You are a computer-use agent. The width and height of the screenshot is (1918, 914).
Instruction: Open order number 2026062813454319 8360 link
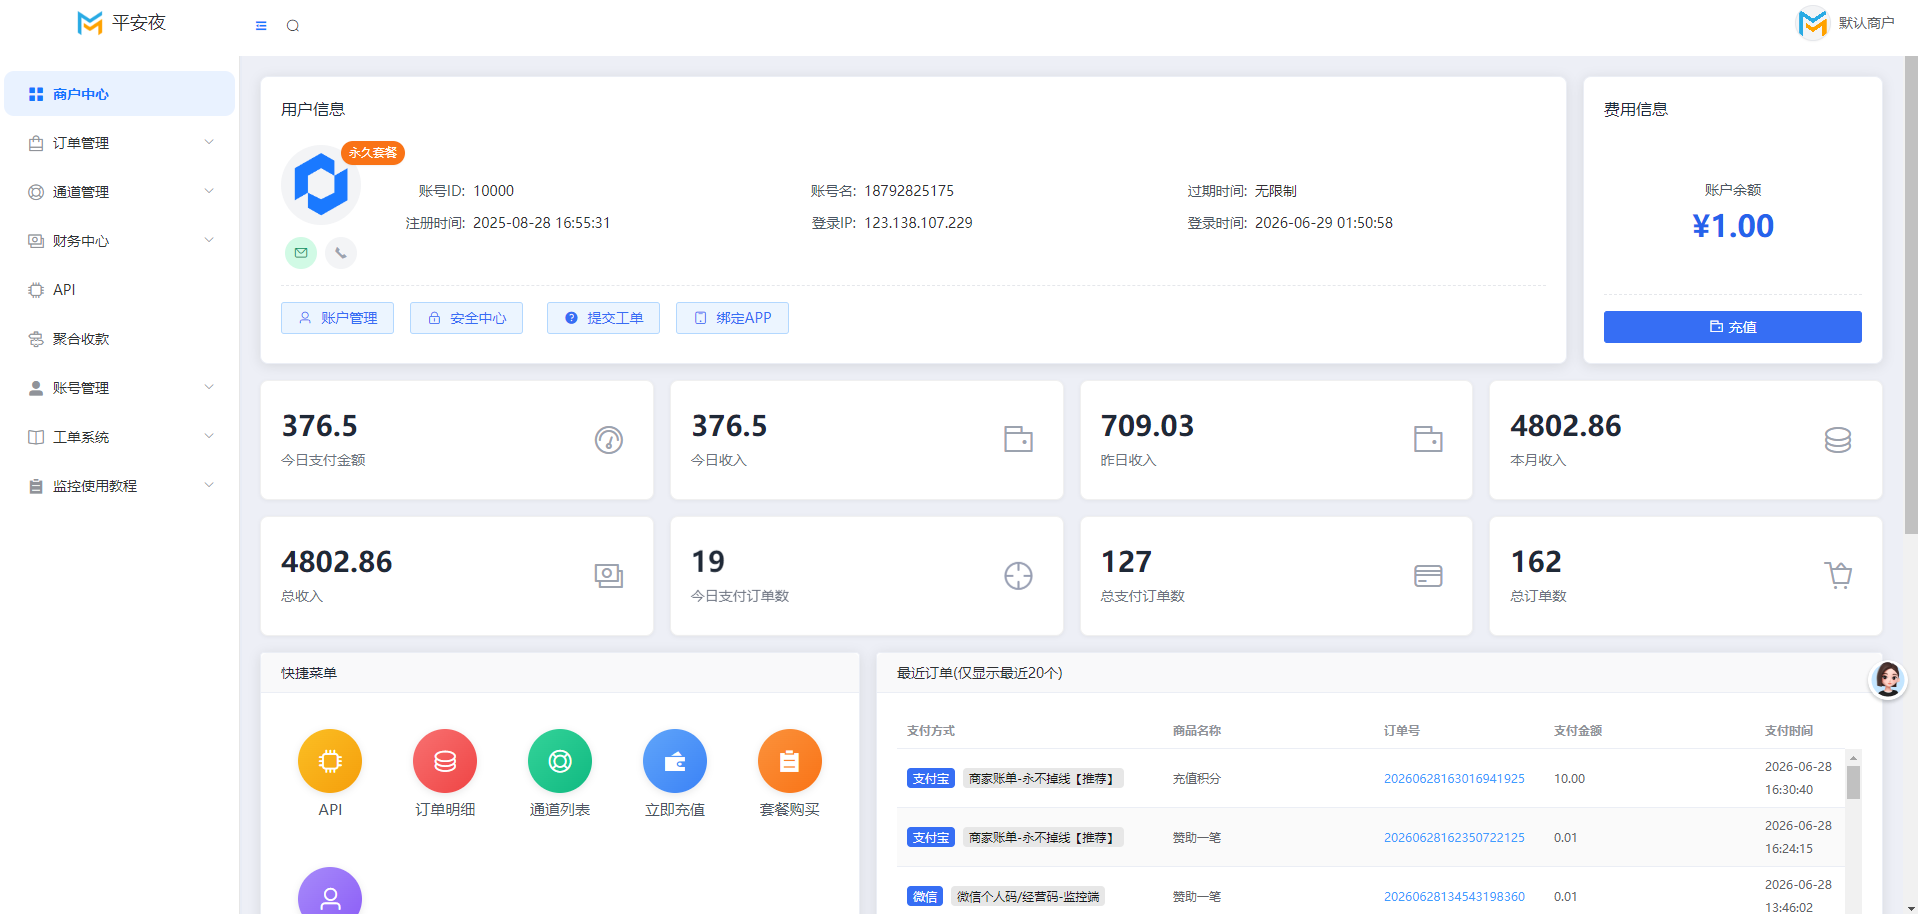[1454, 897]
